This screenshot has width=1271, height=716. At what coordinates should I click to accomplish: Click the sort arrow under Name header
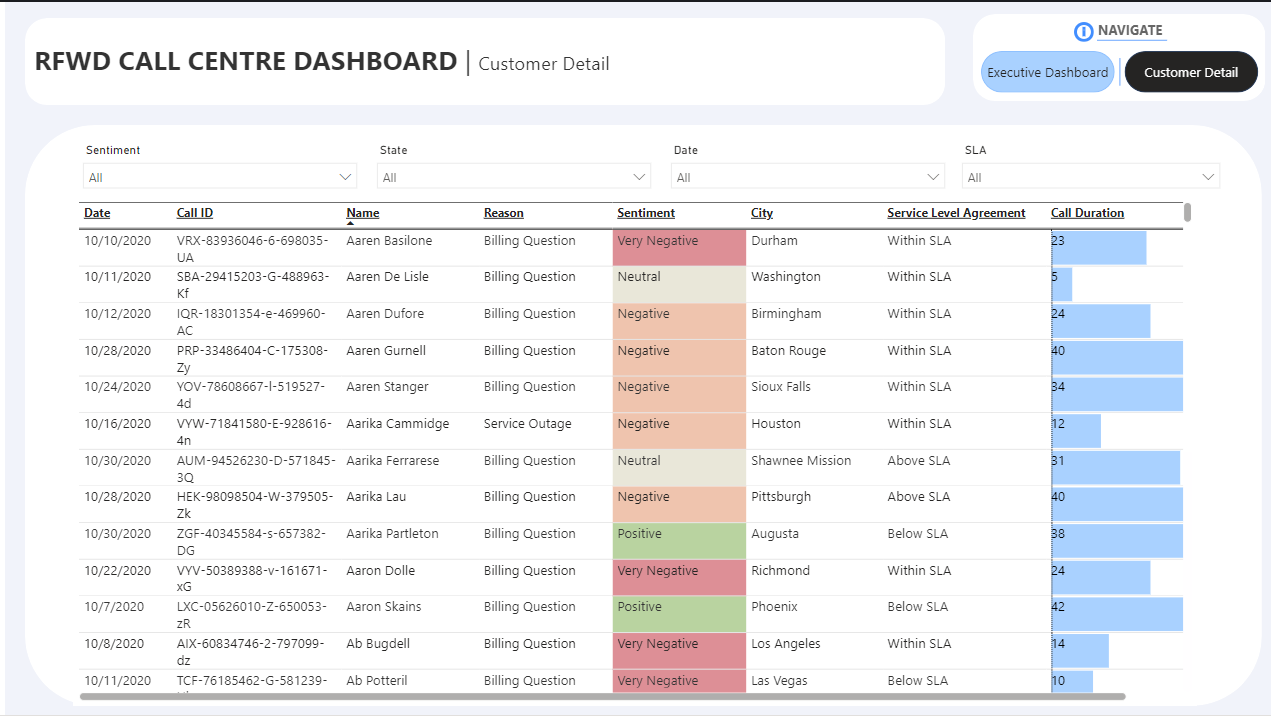(351, 224)
